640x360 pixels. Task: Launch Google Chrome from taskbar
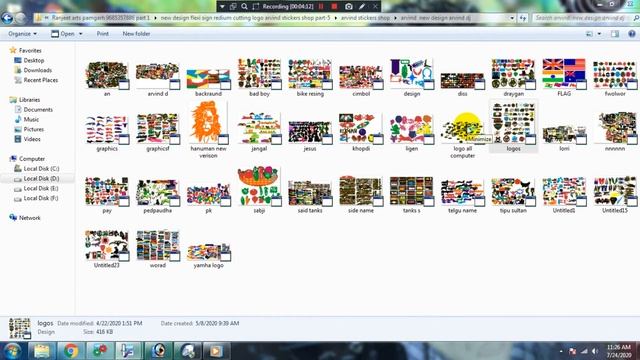pos(71,351)
